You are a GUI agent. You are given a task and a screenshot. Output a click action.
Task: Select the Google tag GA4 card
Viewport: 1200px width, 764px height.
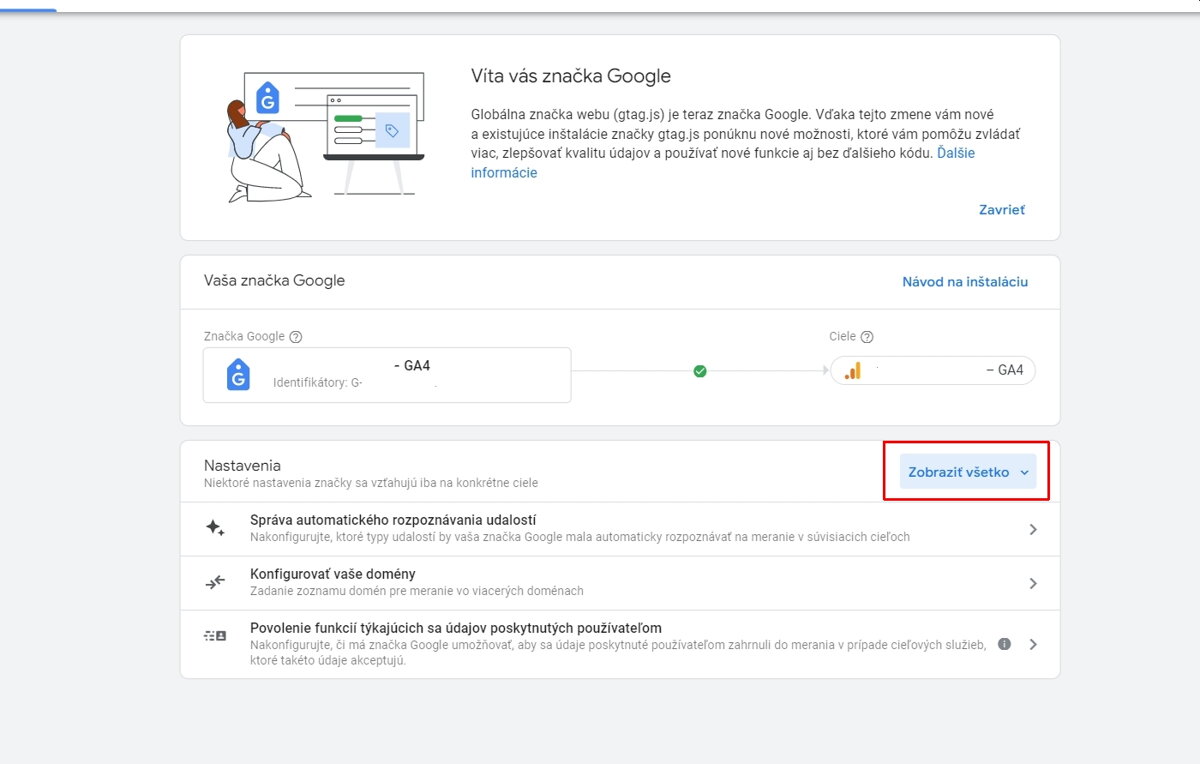coord(387,375)
